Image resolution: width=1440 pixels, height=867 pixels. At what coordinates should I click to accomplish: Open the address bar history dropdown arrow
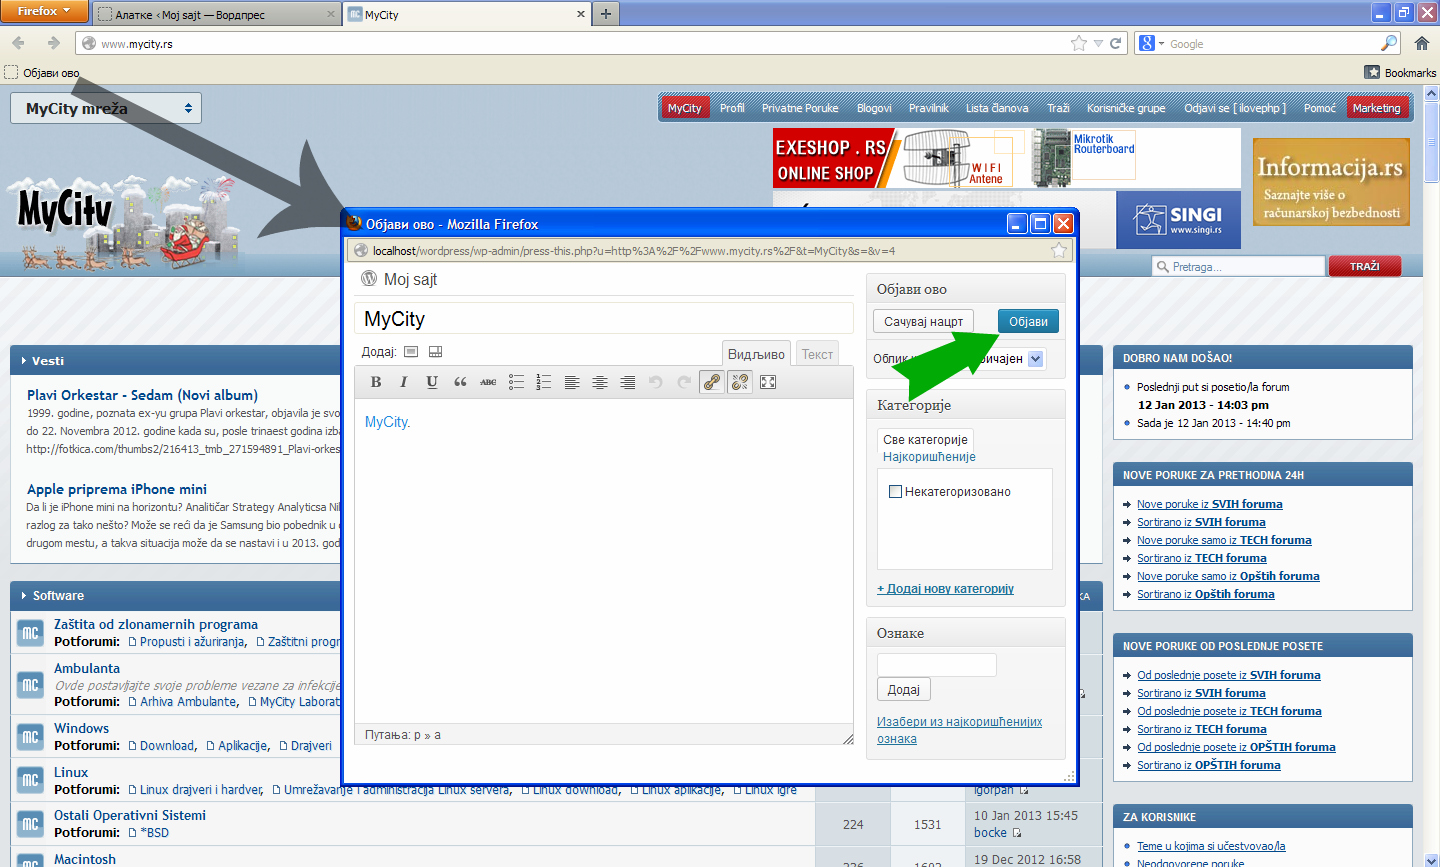[1098, 43]
